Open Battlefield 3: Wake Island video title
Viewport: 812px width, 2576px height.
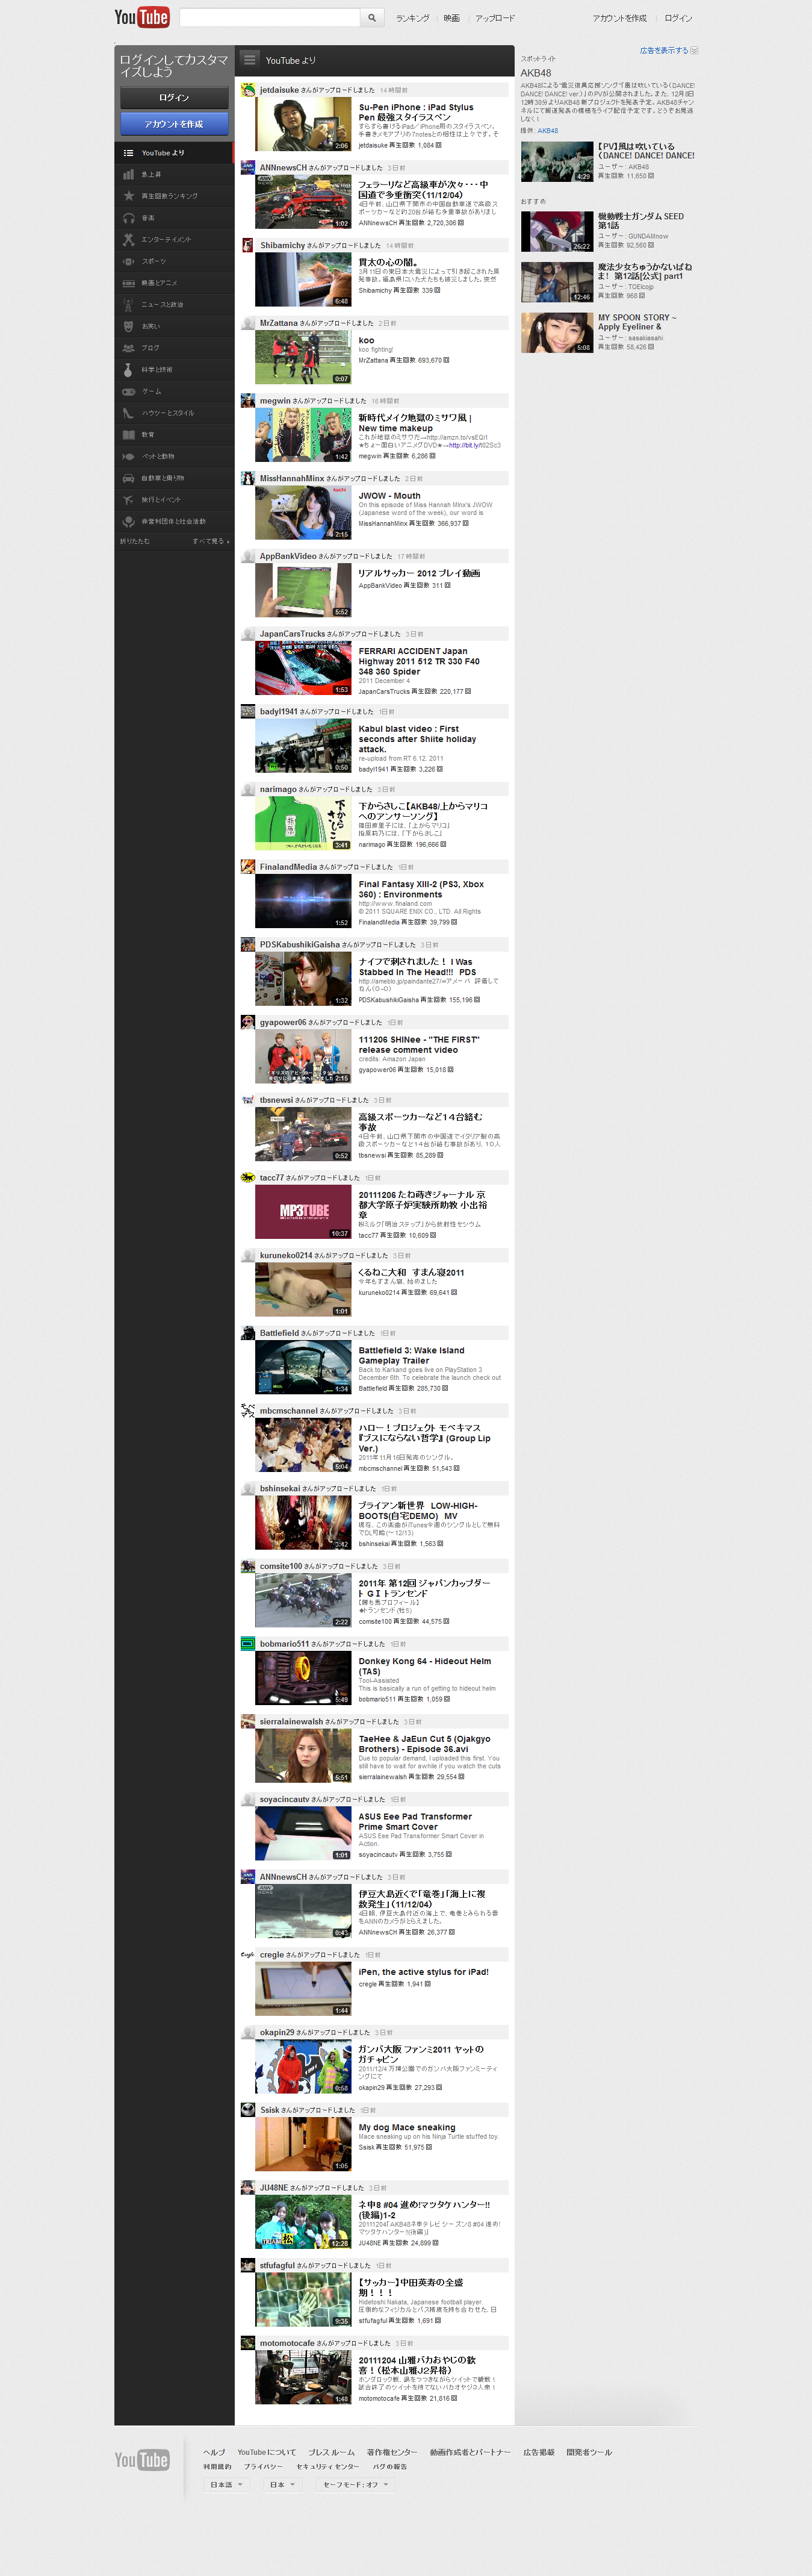coord(411,1355)
